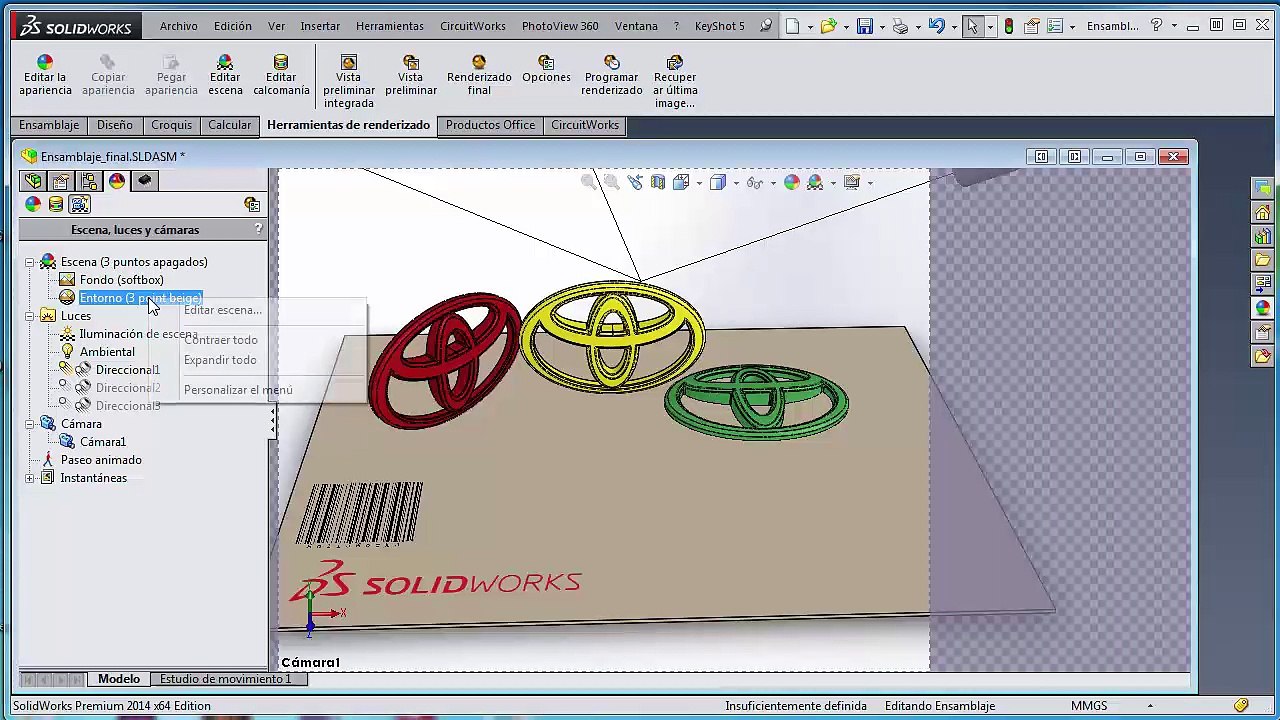Open the hide/show items dropdown arrow

(774, 183)
